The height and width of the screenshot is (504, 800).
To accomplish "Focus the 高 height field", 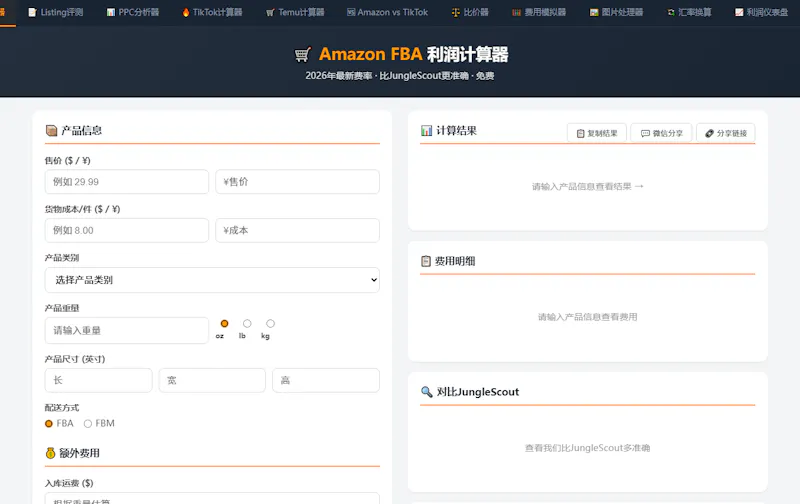I will [x=326, y=380].
